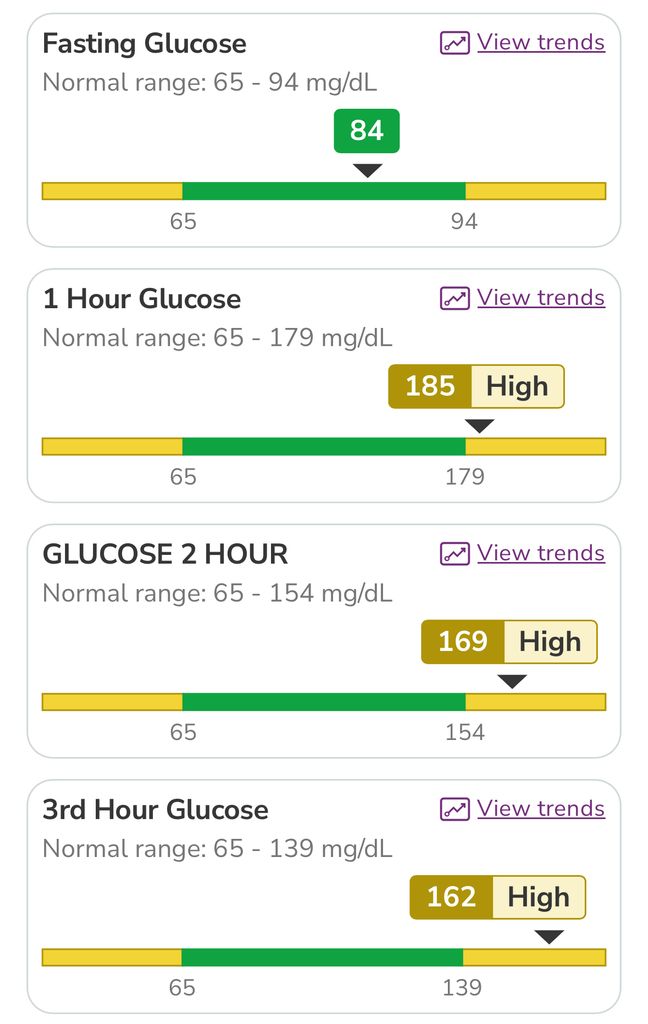
Task: Select the Fasting Glucose card title
Action: tap(143, 43)
